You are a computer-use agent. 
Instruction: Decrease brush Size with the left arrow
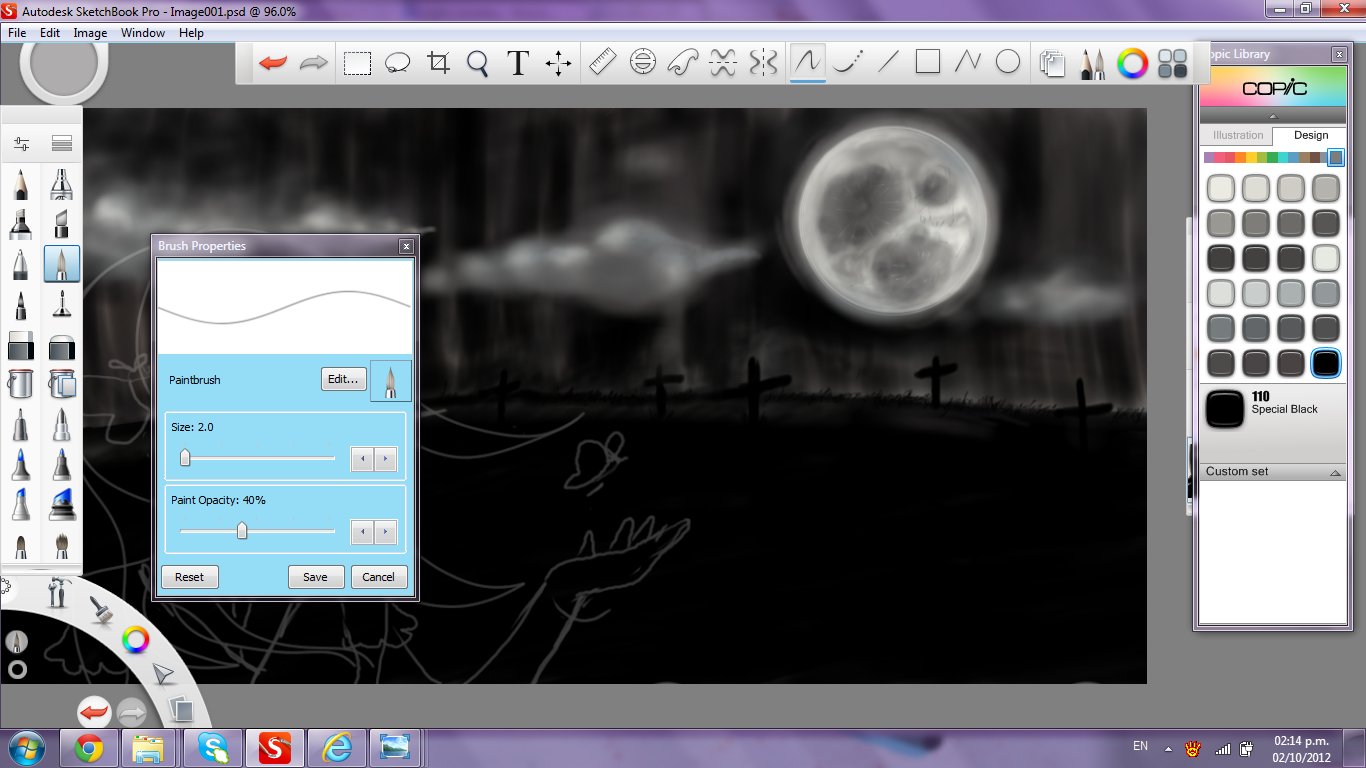pos(362,459)
